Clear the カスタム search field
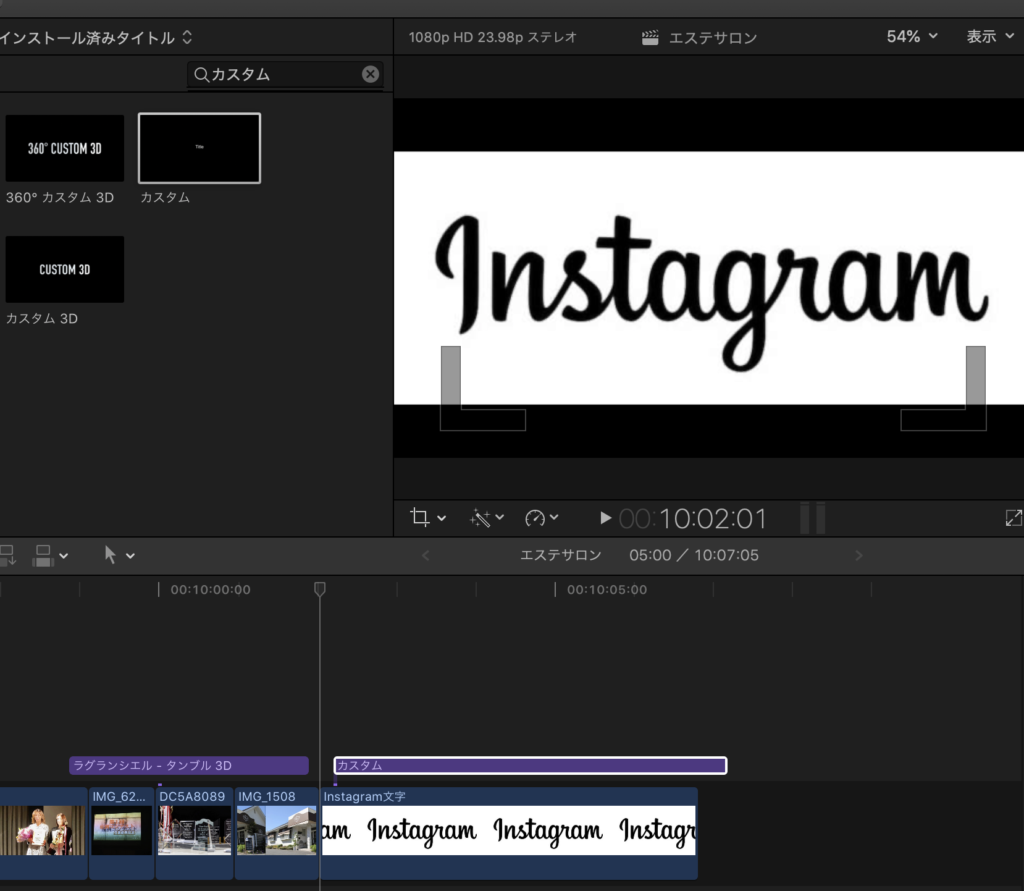 (370, 74)
